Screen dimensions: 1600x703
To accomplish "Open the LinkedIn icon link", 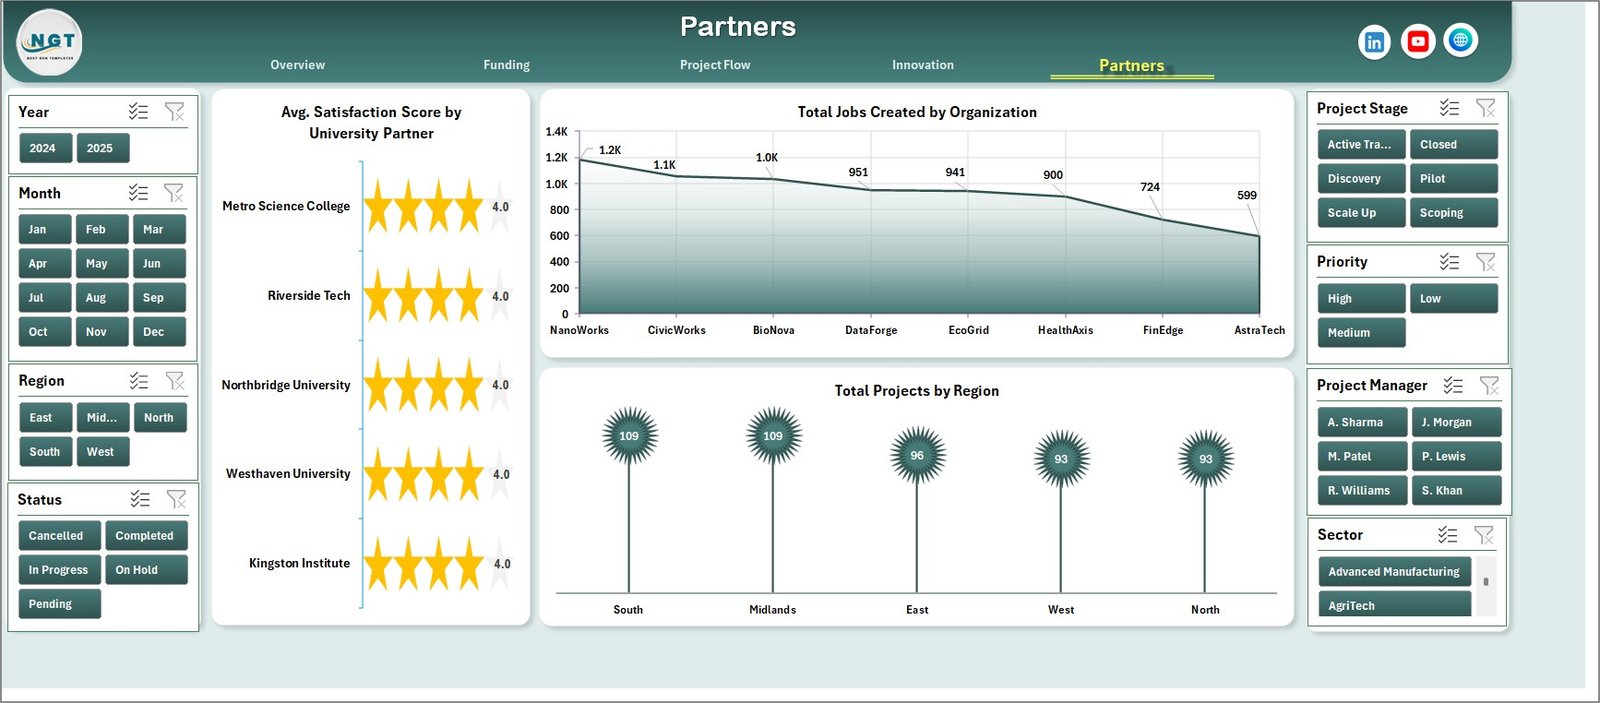I will tap(1374, 42).
